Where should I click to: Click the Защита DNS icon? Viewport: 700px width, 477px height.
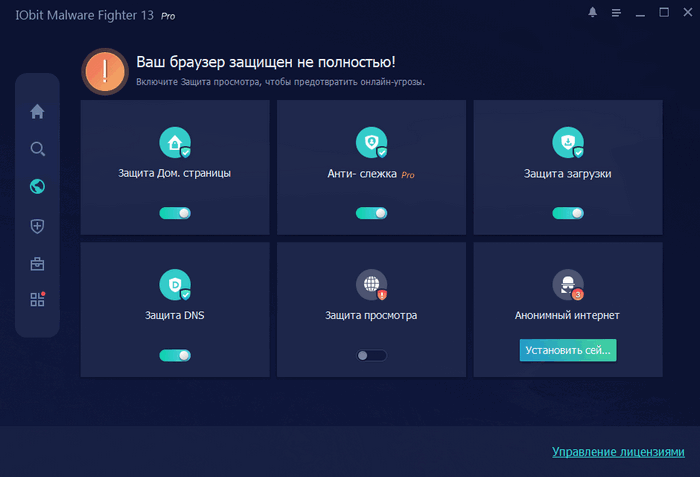pyautogui.click(x=175, y=285)
